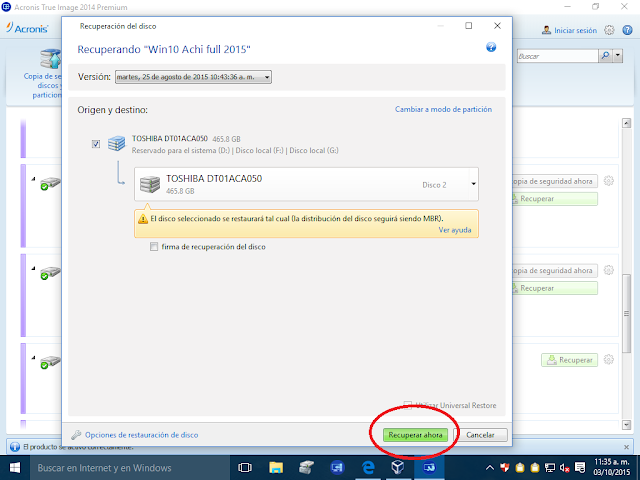This screenshot has width=640, height=480.
Task: Collapse the first backup entry triangle
Action: (33, 179)
